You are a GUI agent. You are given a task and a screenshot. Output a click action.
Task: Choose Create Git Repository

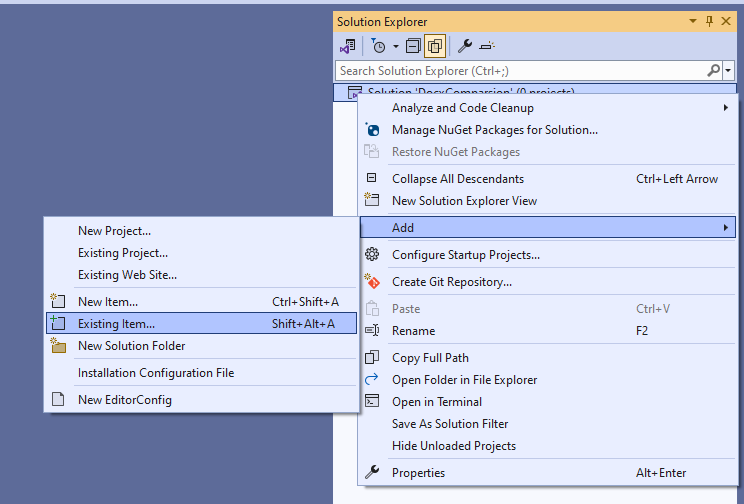tap(548, 282)
